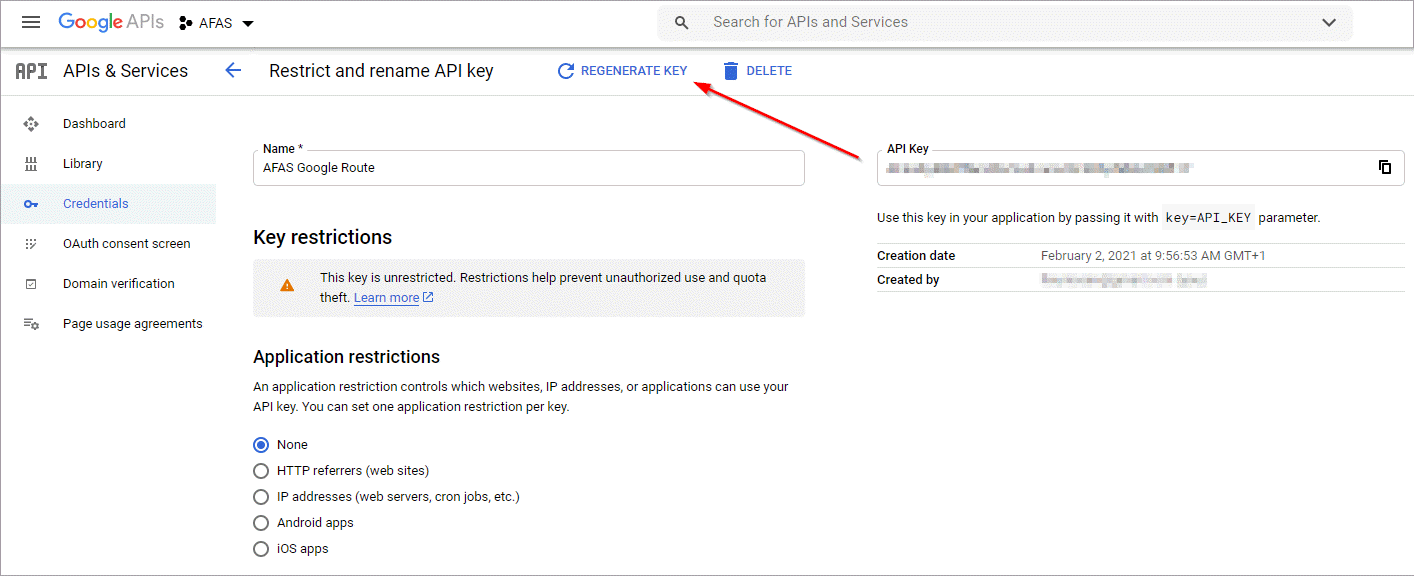Click the API logo icon beside APIs & Services
Screen dimensions: 1414x576
31,71
